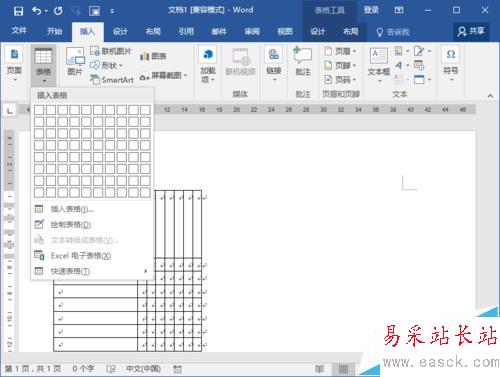Open ribbon display options icon
Screen dimensions: 500x377
399,10
